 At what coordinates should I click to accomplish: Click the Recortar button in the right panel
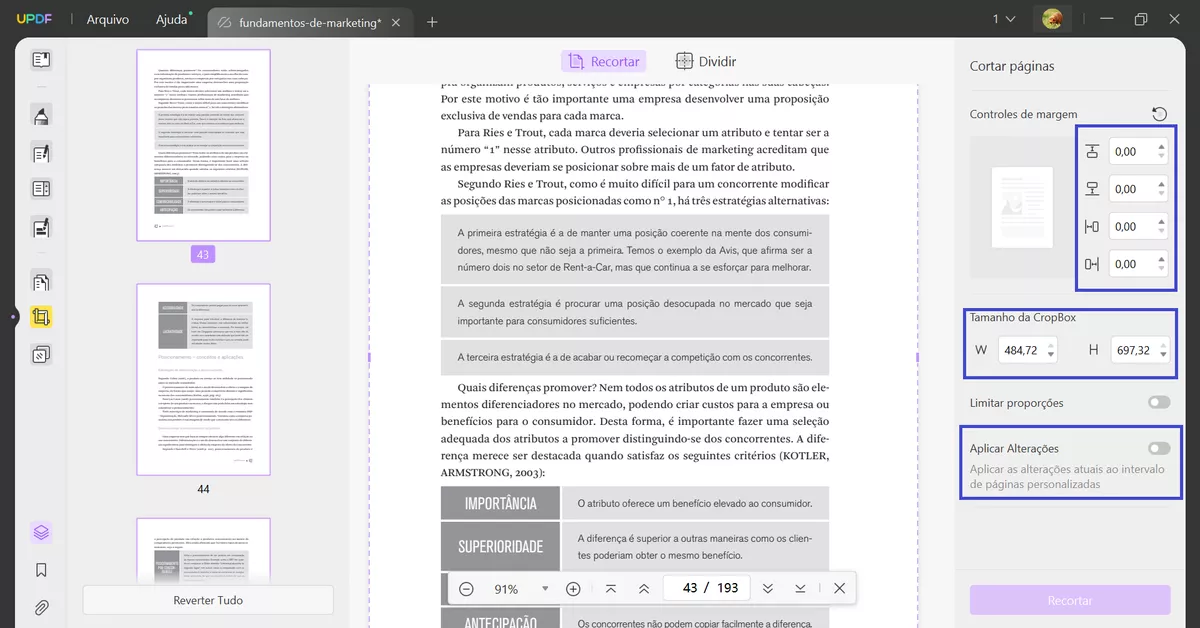point(1069,600)
